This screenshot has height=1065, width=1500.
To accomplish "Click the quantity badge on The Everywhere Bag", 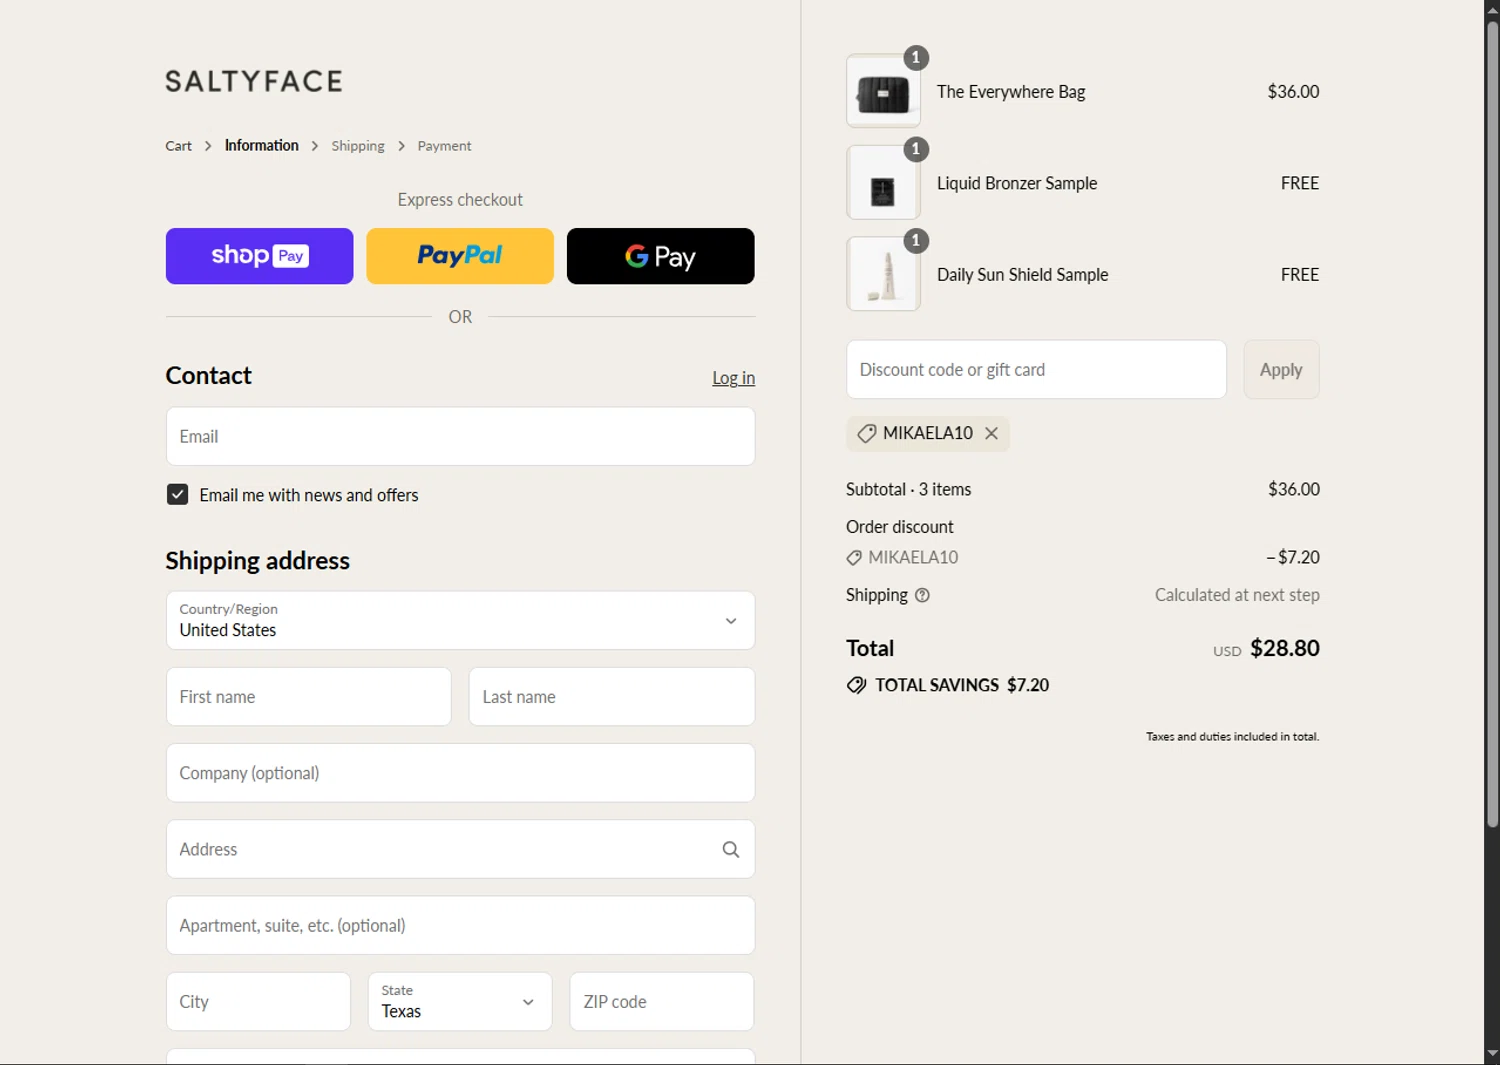I will click(x=916, y=58).
